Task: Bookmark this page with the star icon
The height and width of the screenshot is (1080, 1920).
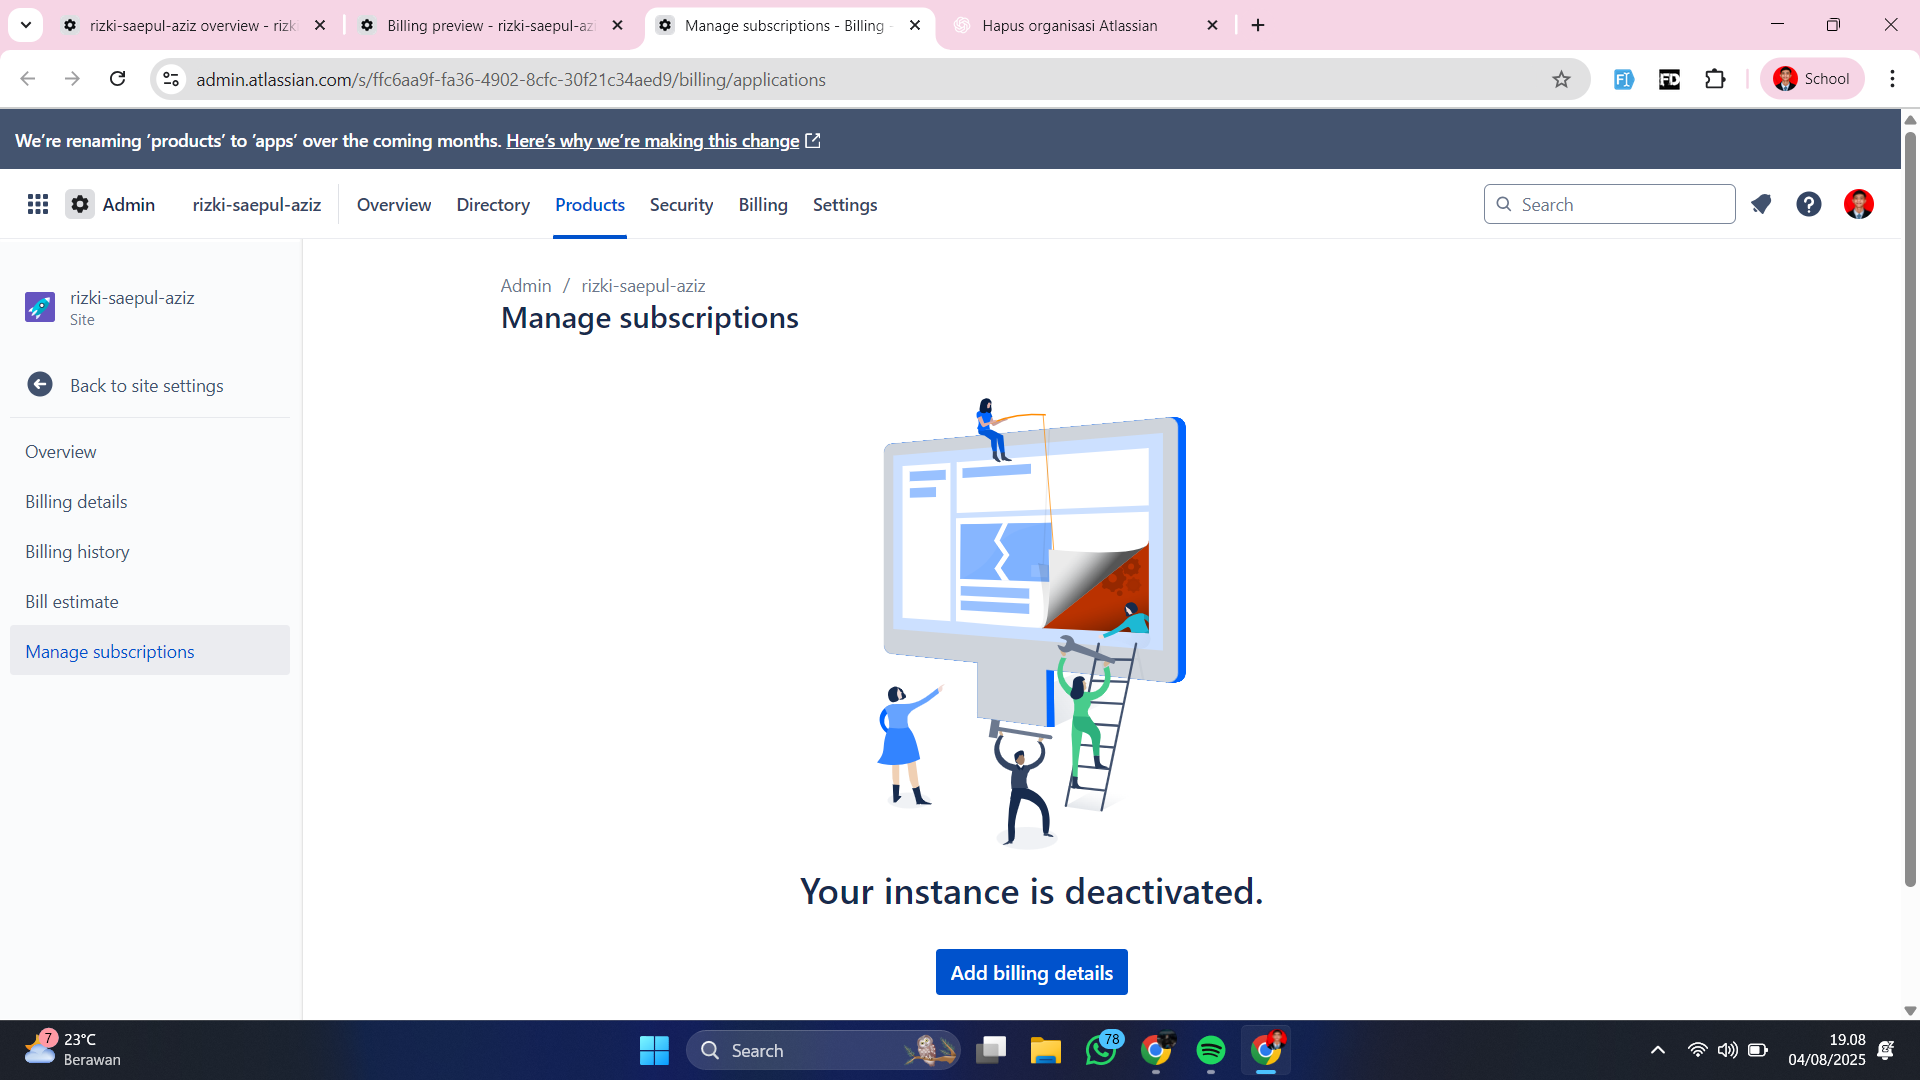Action: [x=1561, y=79]
